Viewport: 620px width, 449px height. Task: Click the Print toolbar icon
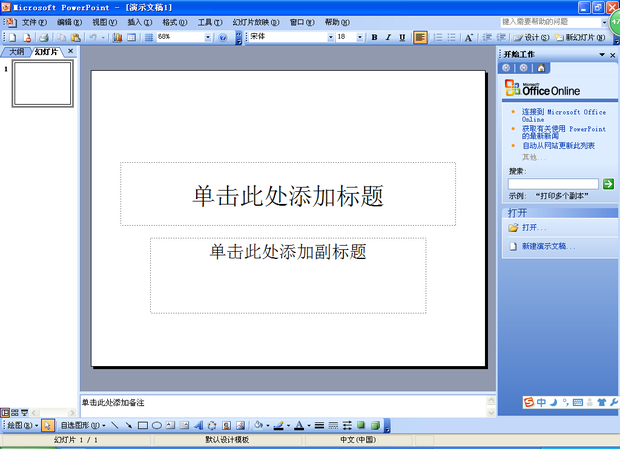click(x=44, y=38)
